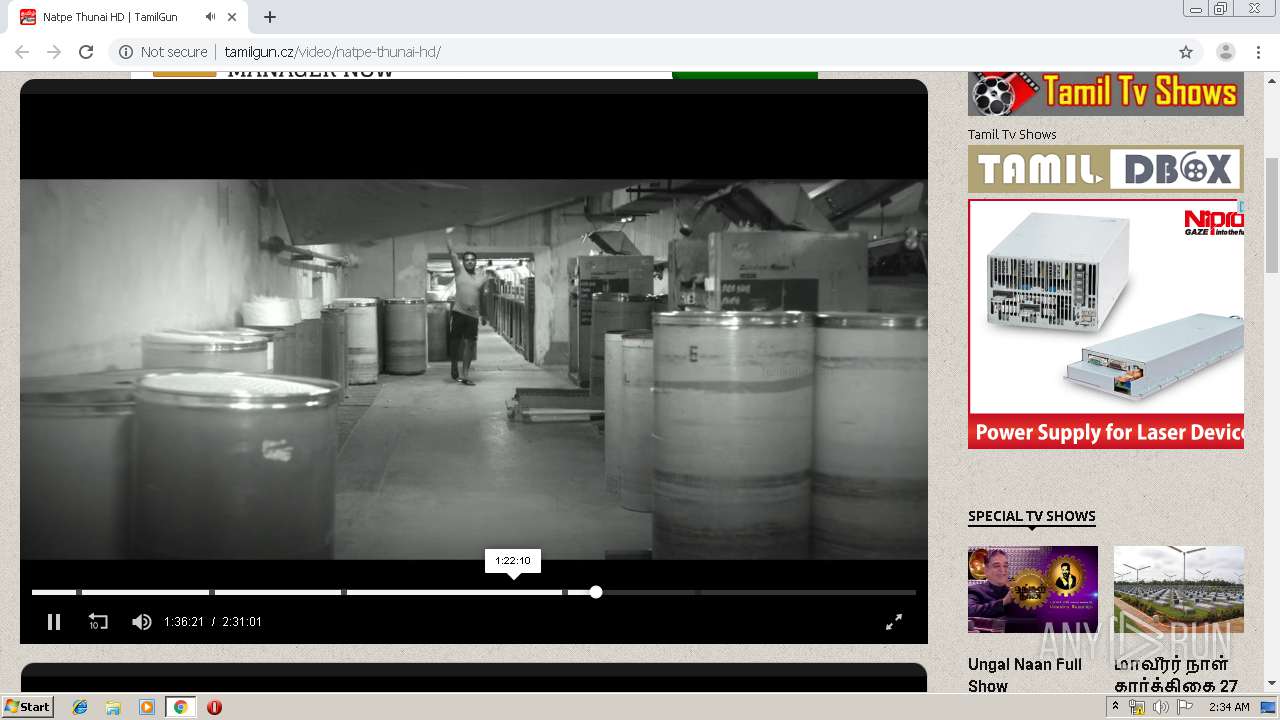Click the elapsed time 1:36:21 text

[184, 622]
